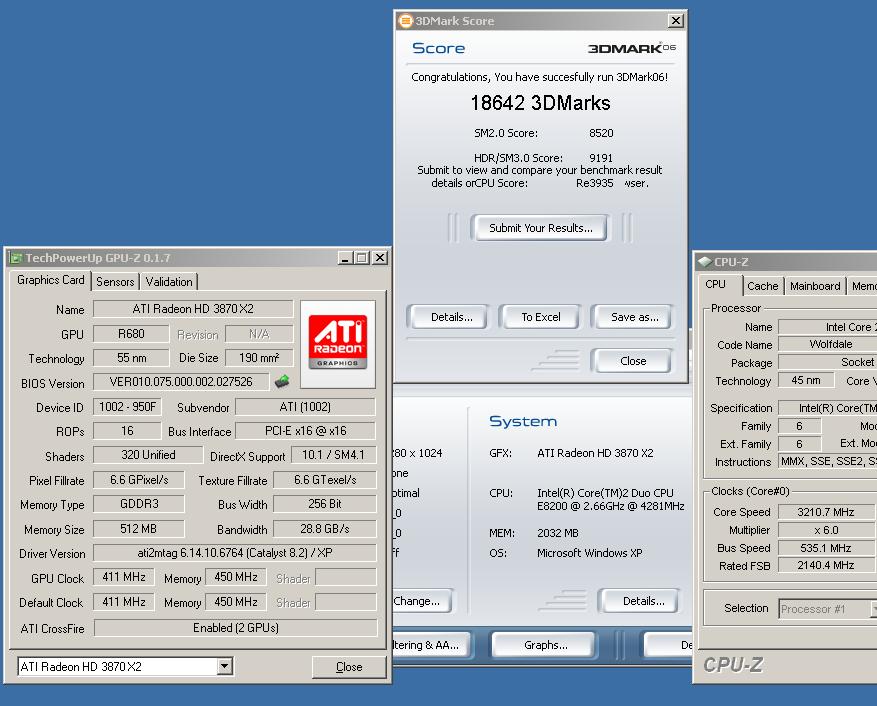The width and height of the screenshot is (877, 706).
Task: Click the Memory Type field GDDR3
Action: pos(139,504)
